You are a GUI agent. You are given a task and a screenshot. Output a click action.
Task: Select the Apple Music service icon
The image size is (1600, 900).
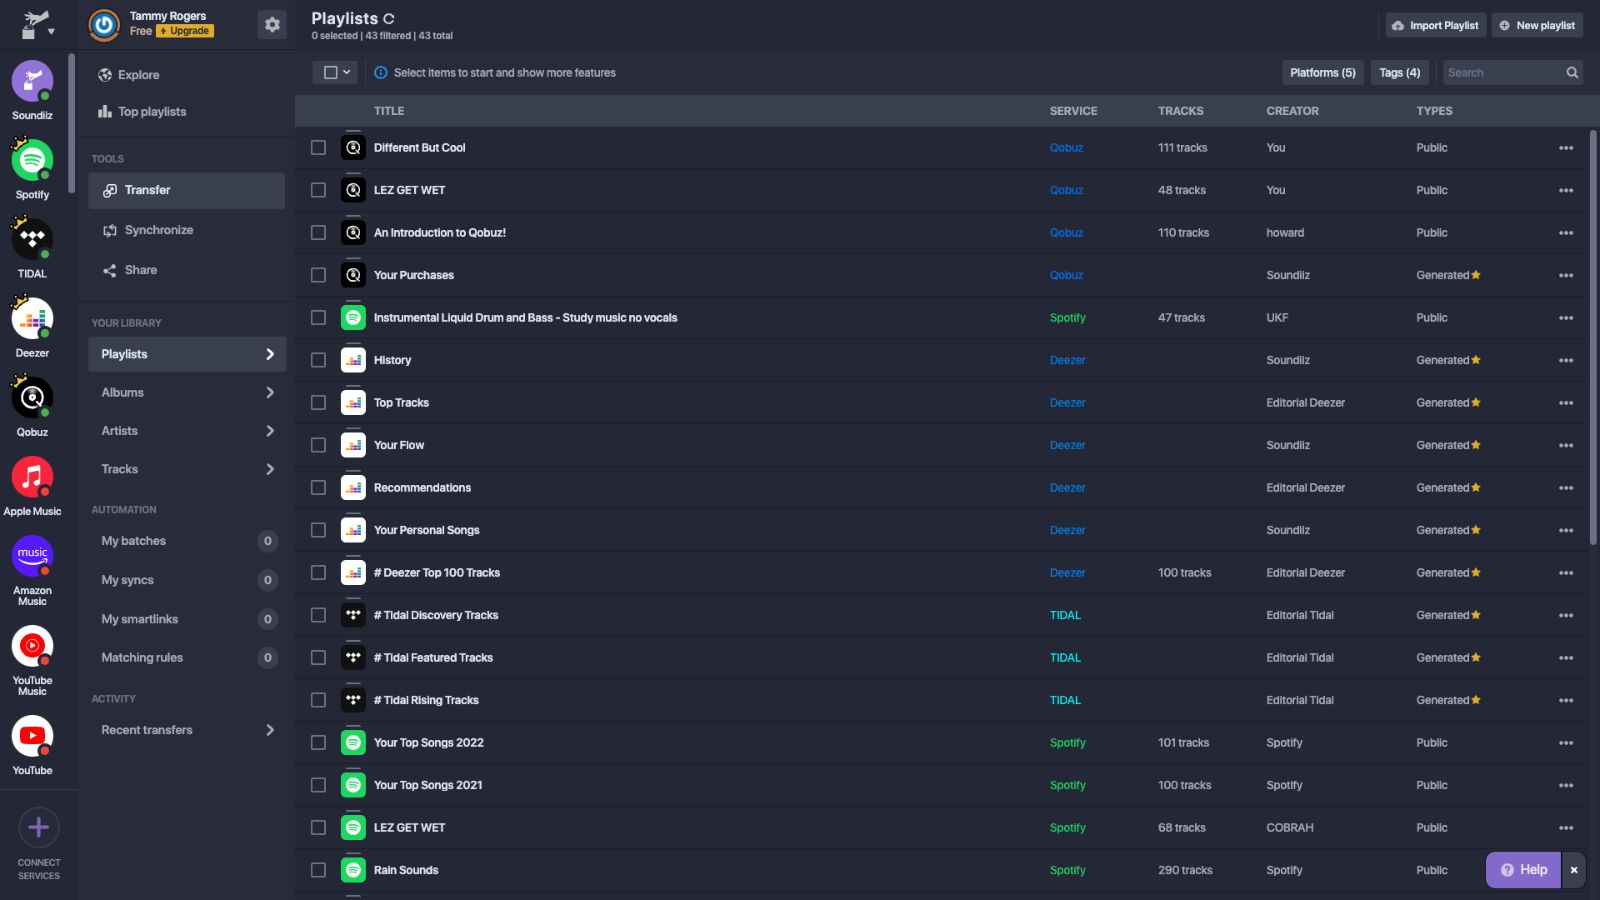pos(32,477)
